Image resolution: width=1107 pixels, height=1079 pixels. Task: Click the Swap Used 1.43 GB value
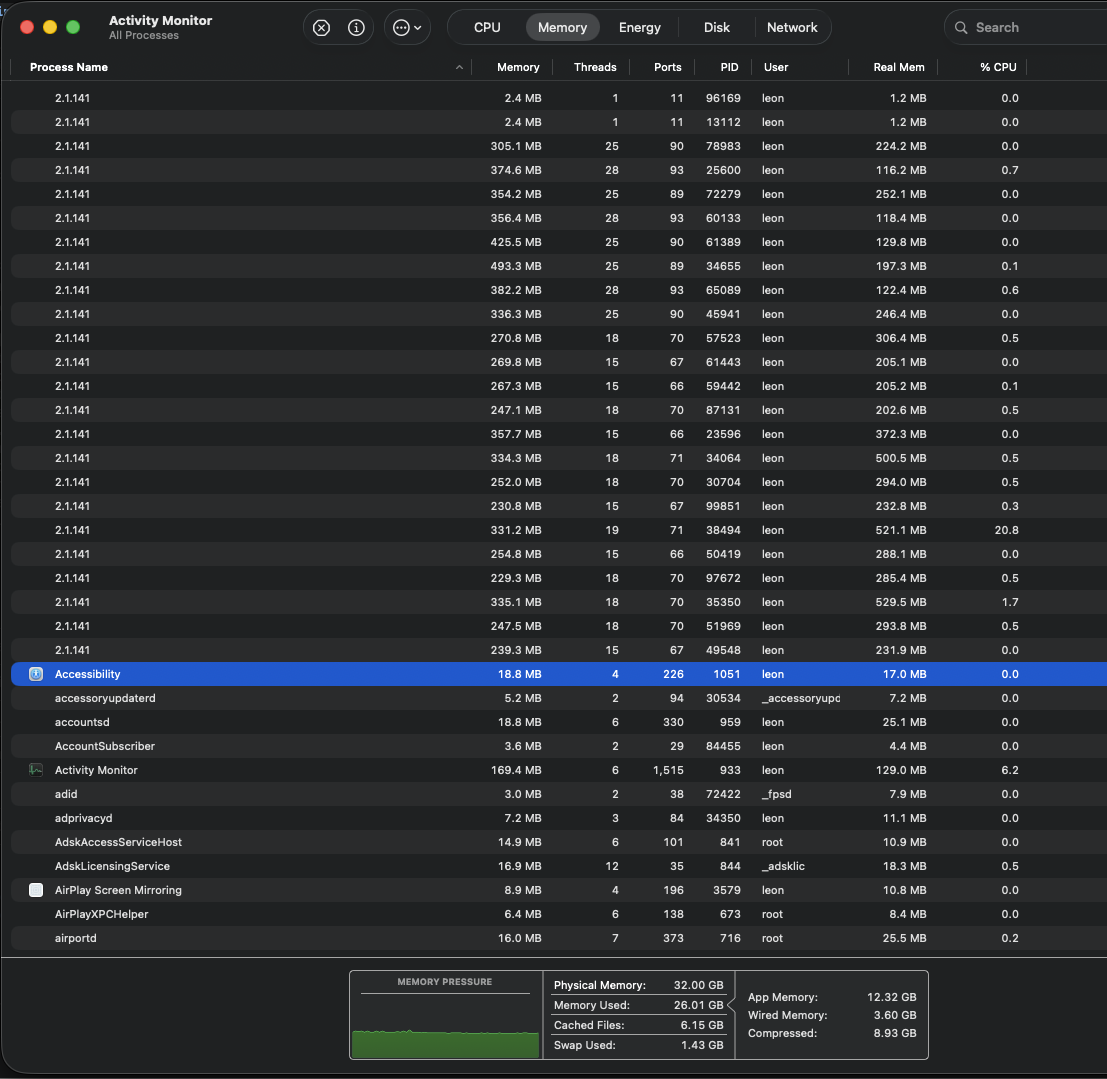[x=702, y=1045]
